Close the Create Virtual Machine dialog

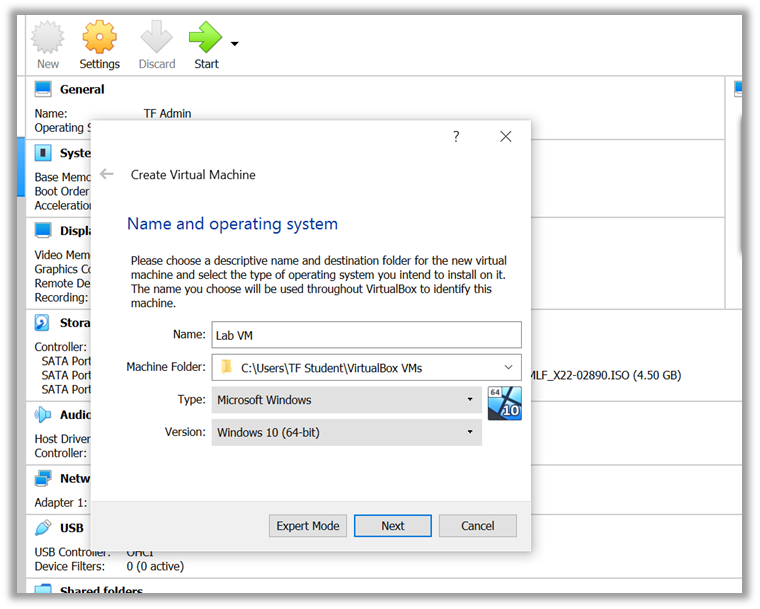tap(506, 136)
